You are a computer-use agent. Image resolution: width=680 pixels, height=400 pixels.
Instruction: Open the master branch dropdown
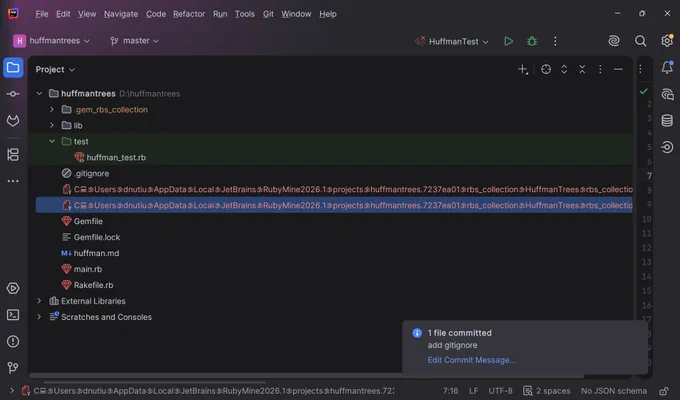pyautogui.click(x=134, y=41)
